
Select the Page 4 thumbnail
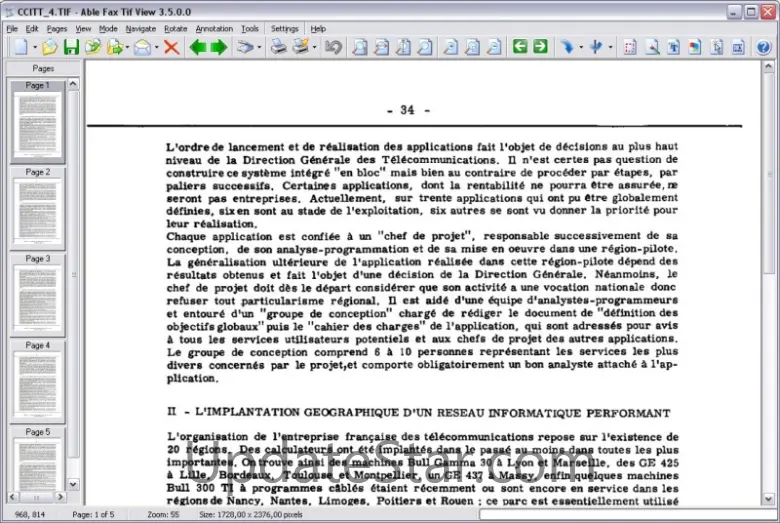coord(38,382)
